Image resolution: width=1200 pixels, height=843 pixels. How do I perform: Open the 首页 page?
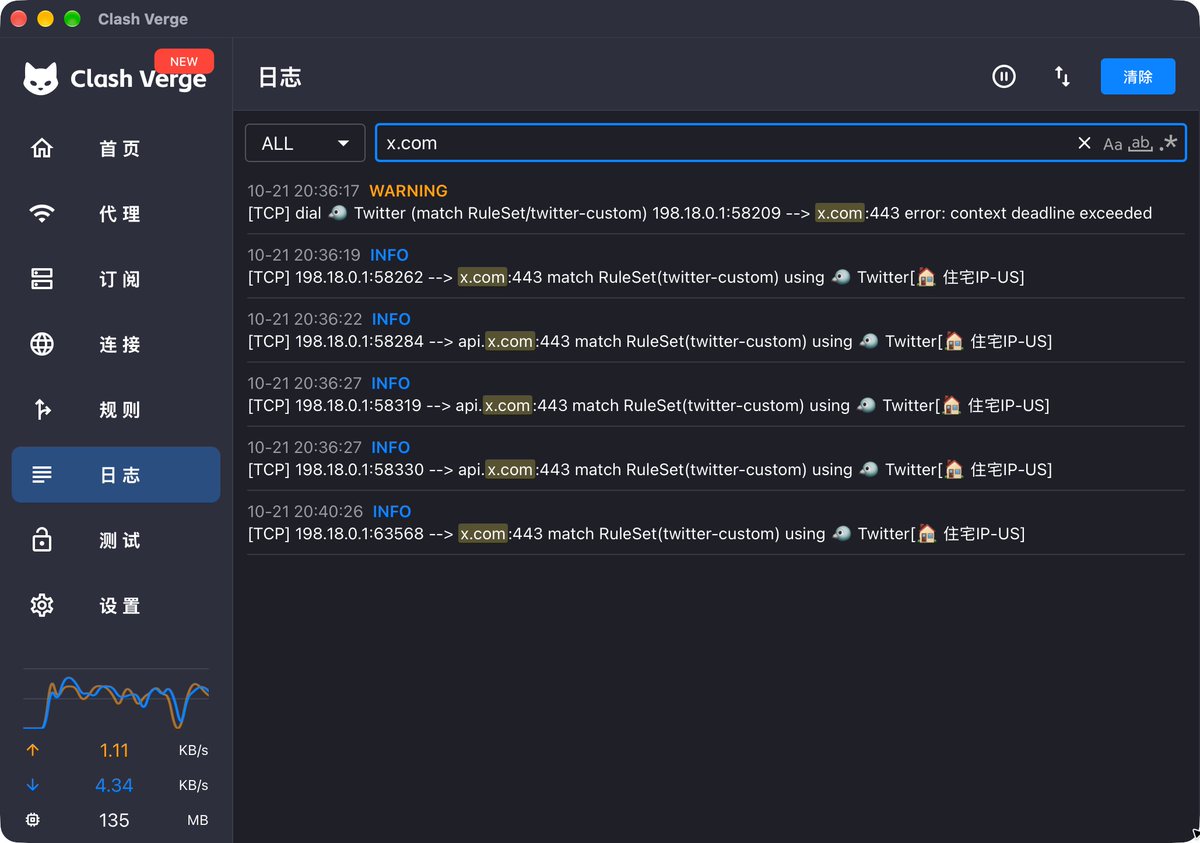[116, 148]
